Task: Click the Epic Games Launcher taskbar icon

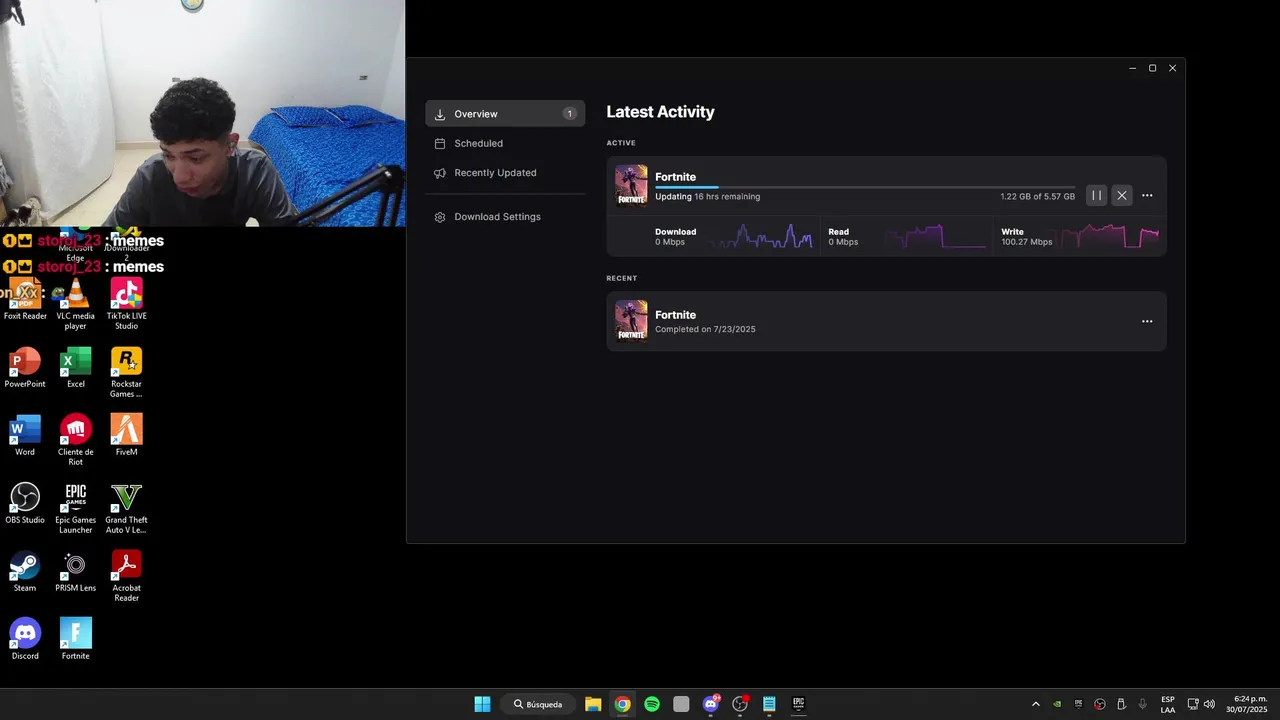Action: coord(799,704)
